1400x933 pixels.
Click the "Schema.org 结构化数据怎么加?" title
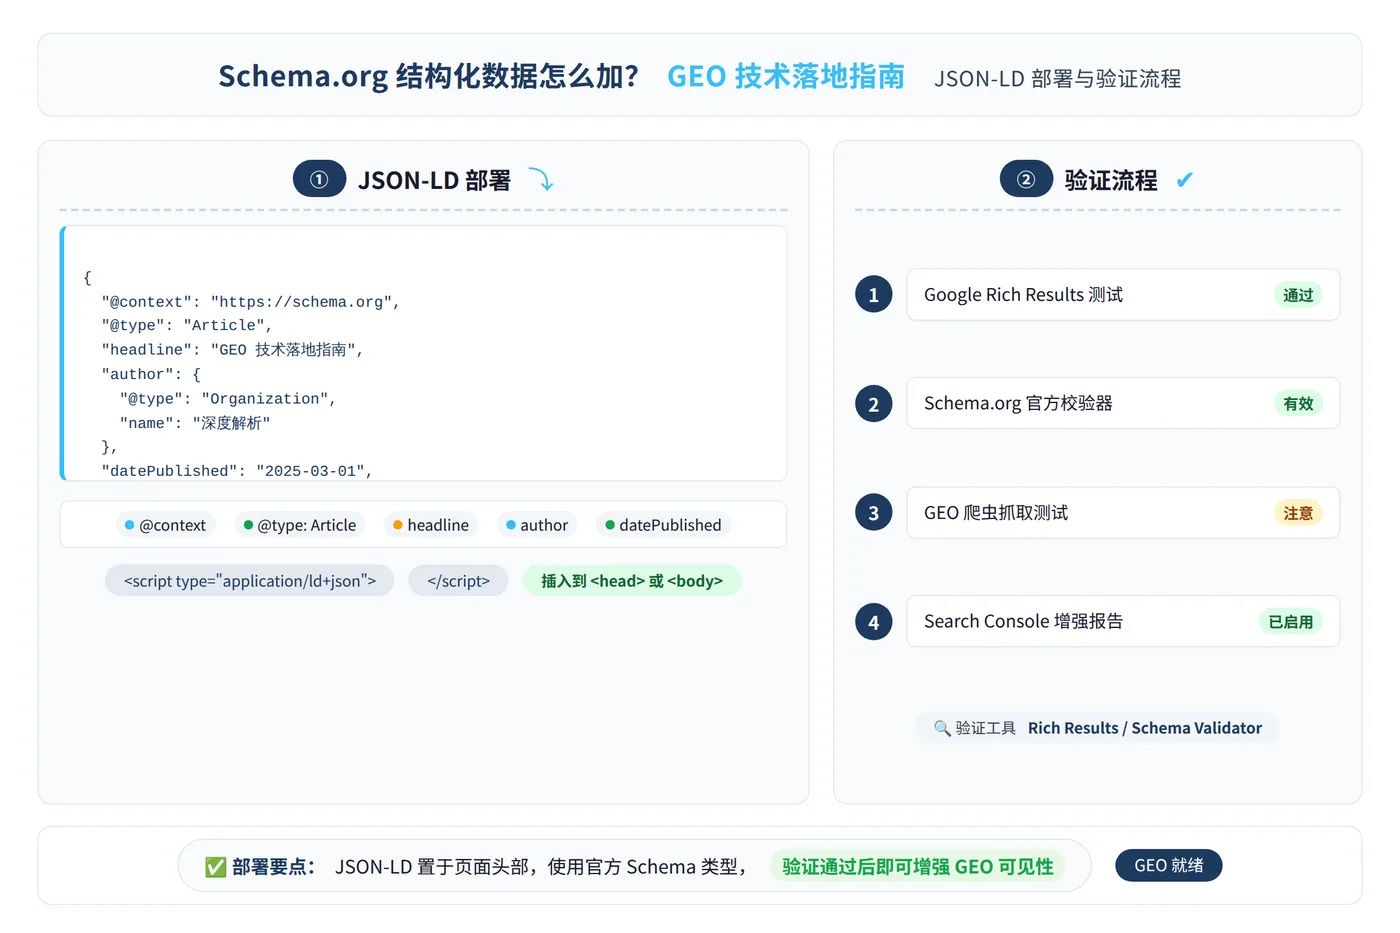[428, 76]
